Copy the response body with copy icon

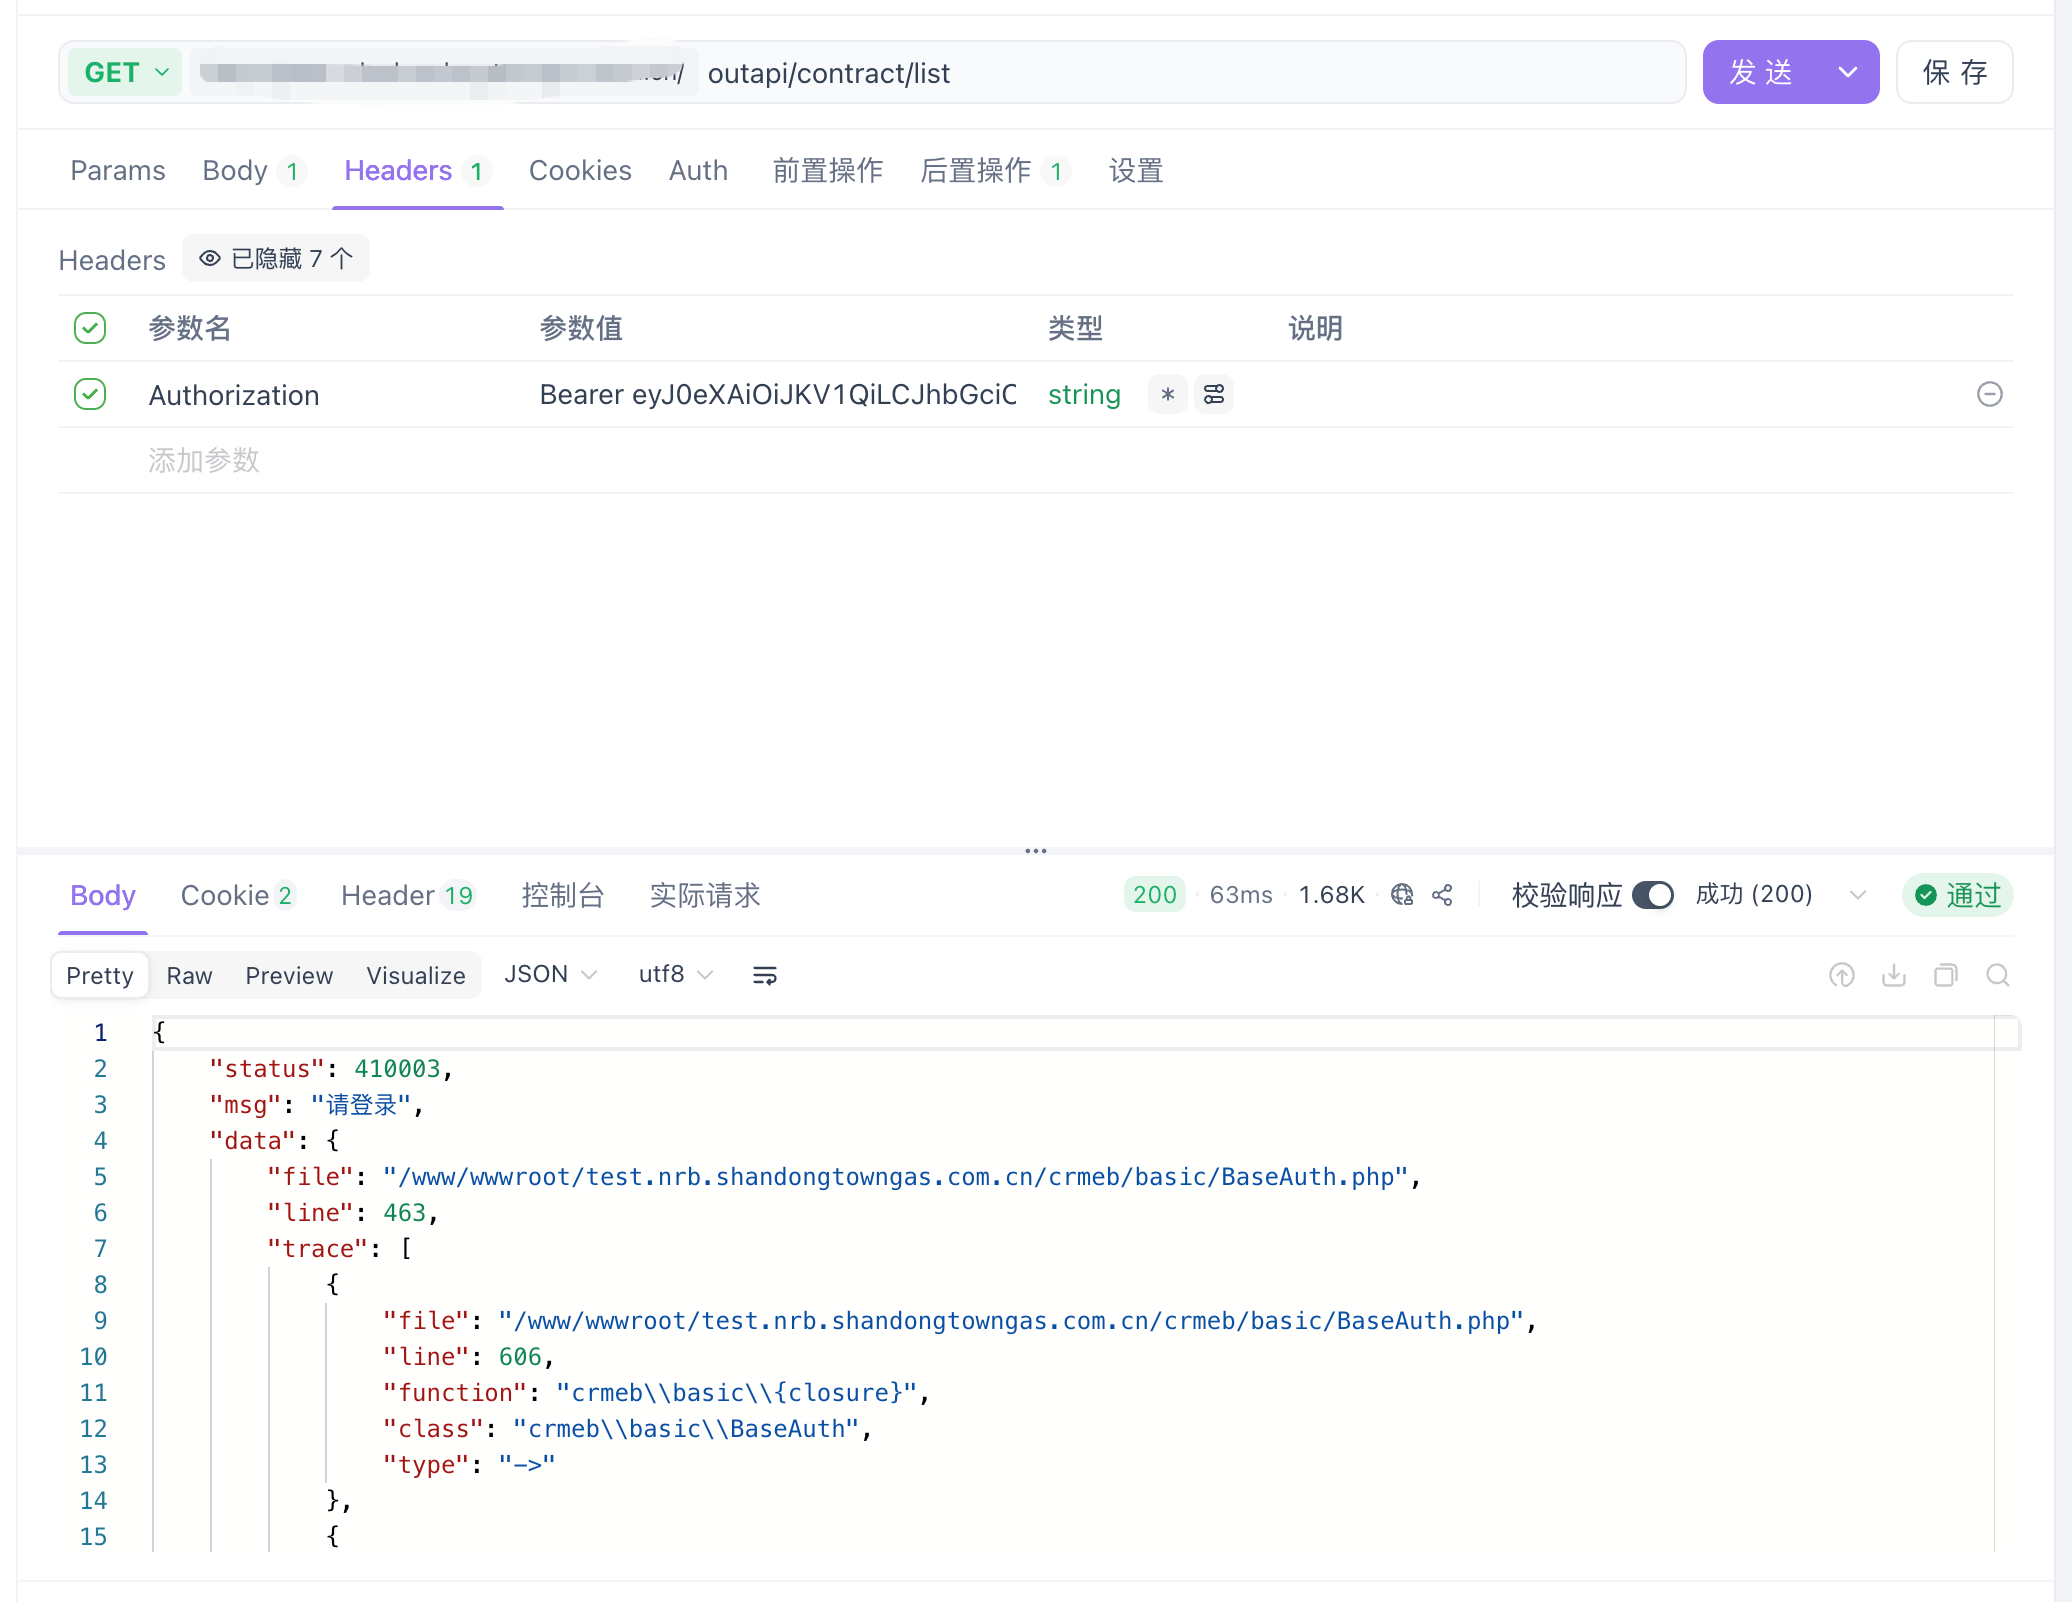[x=1946, y=975]
